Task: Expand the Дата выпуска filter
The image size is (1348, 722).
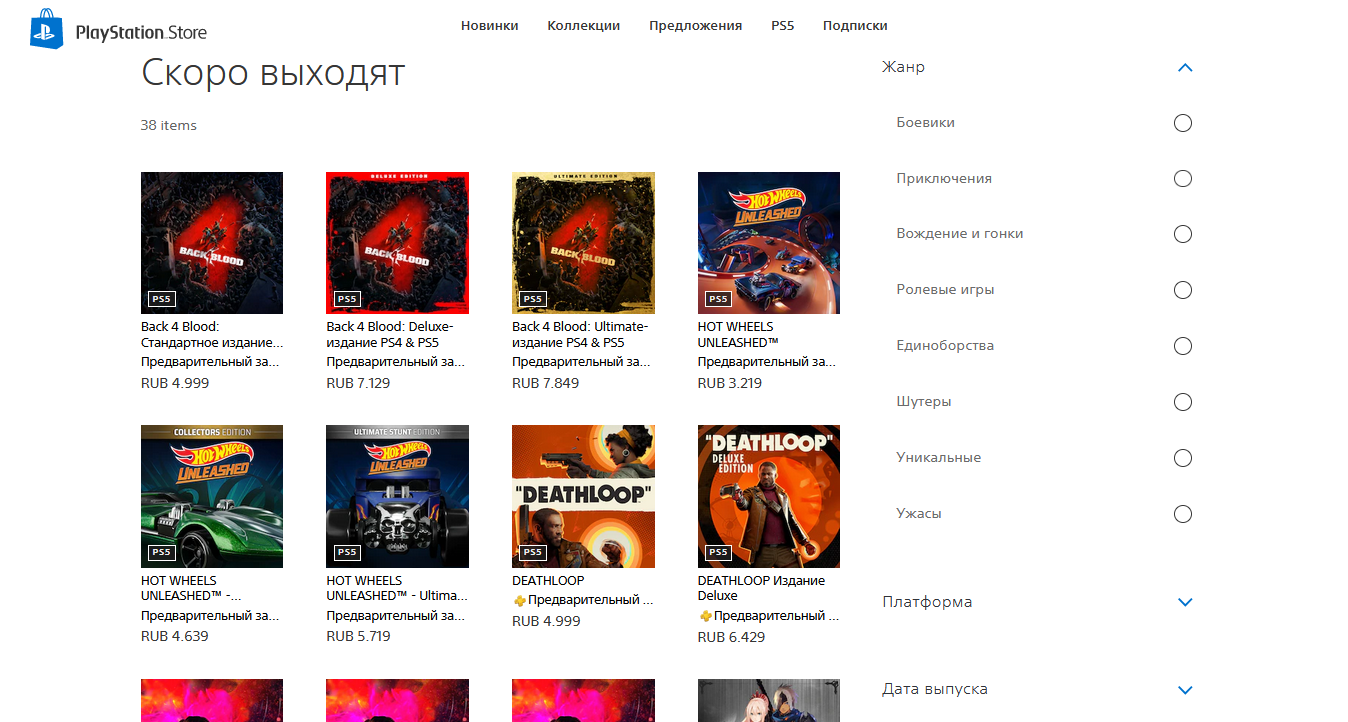Action: (1186, 690)
